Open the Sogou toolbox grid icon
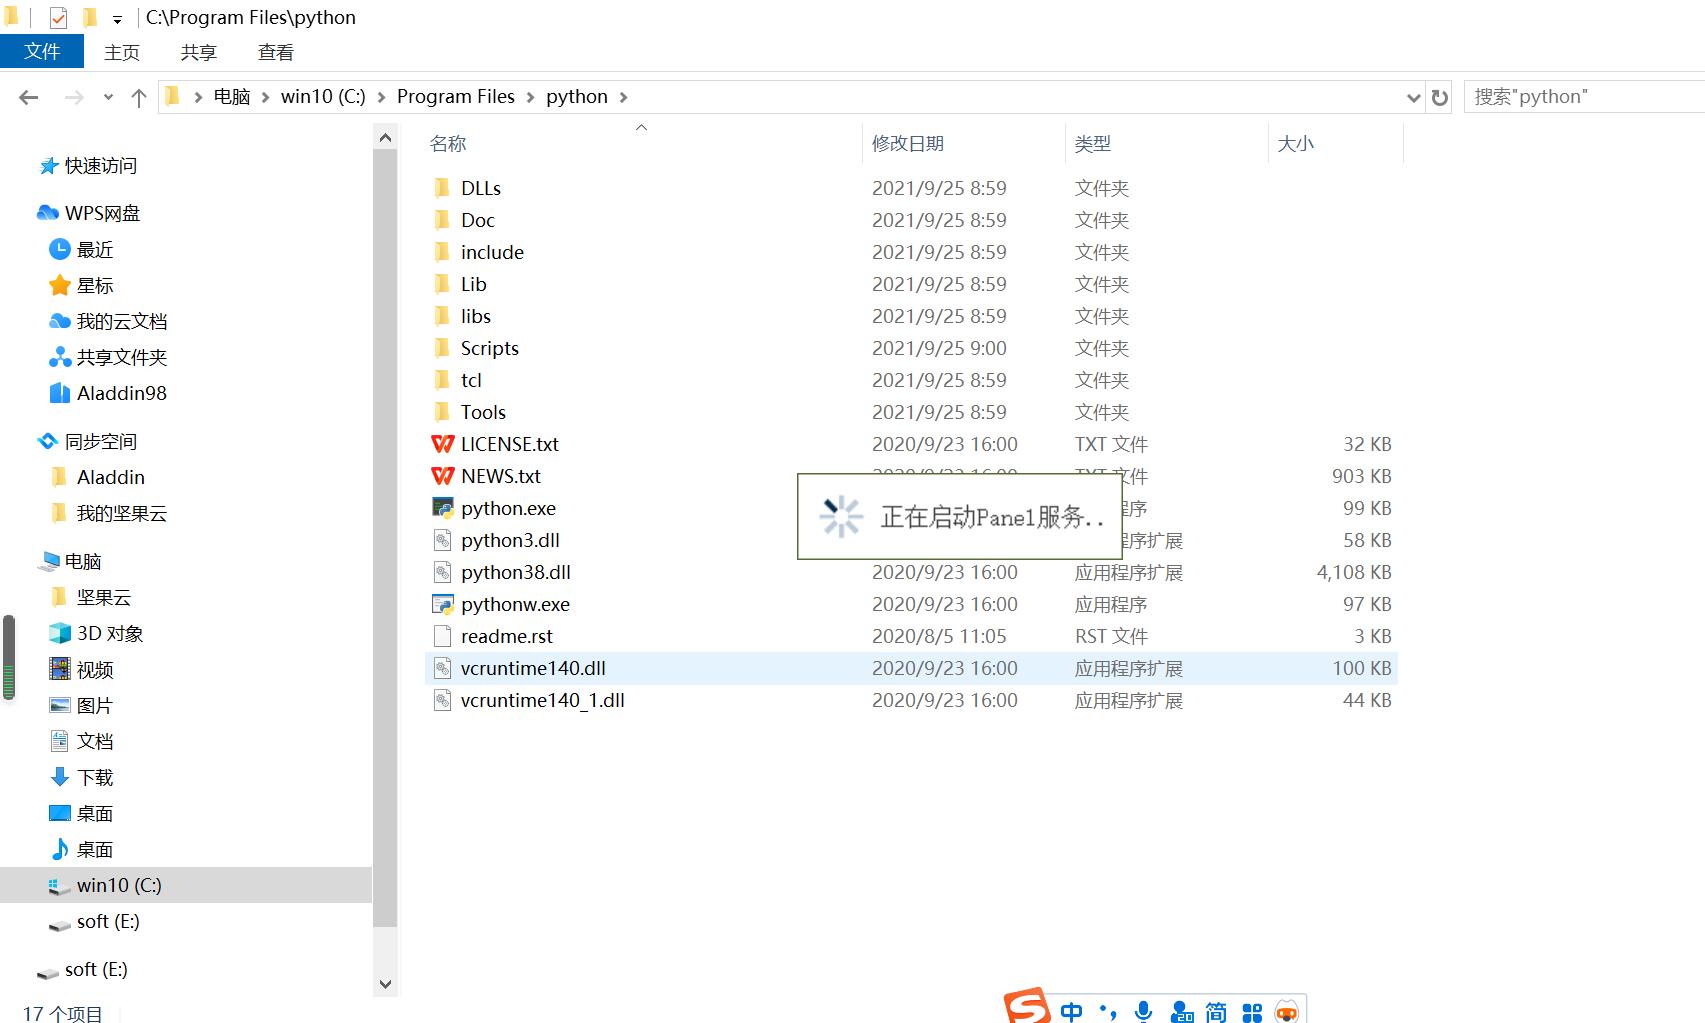 (1251, 1013)
